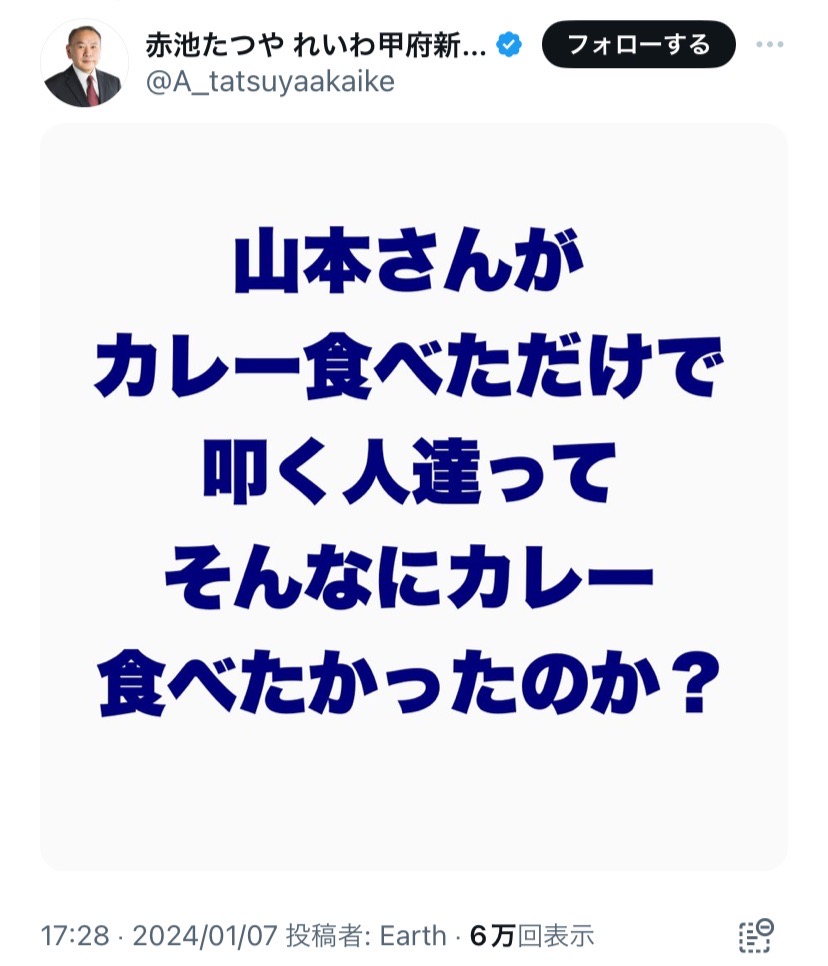The height and width of the screenshot is (966, 828).
Task: Open the handle @A_tatsuyaakaike
Action: tap(270, 81)
